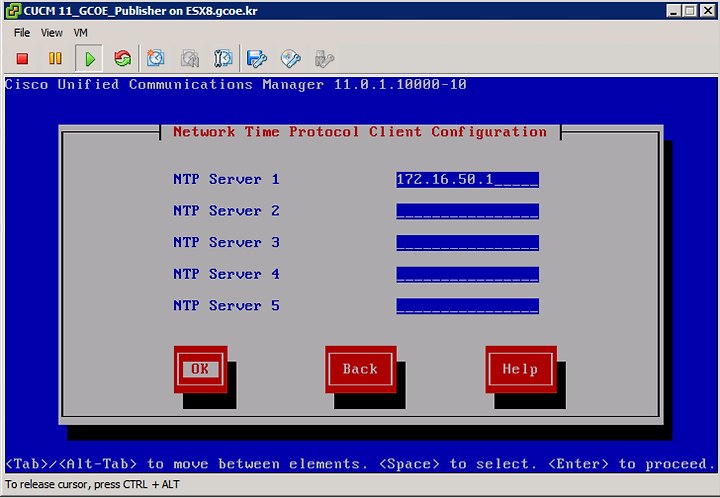720x498 pixels.
Task: Focus the NTP Server 4 field
Action: pos(467,274)
